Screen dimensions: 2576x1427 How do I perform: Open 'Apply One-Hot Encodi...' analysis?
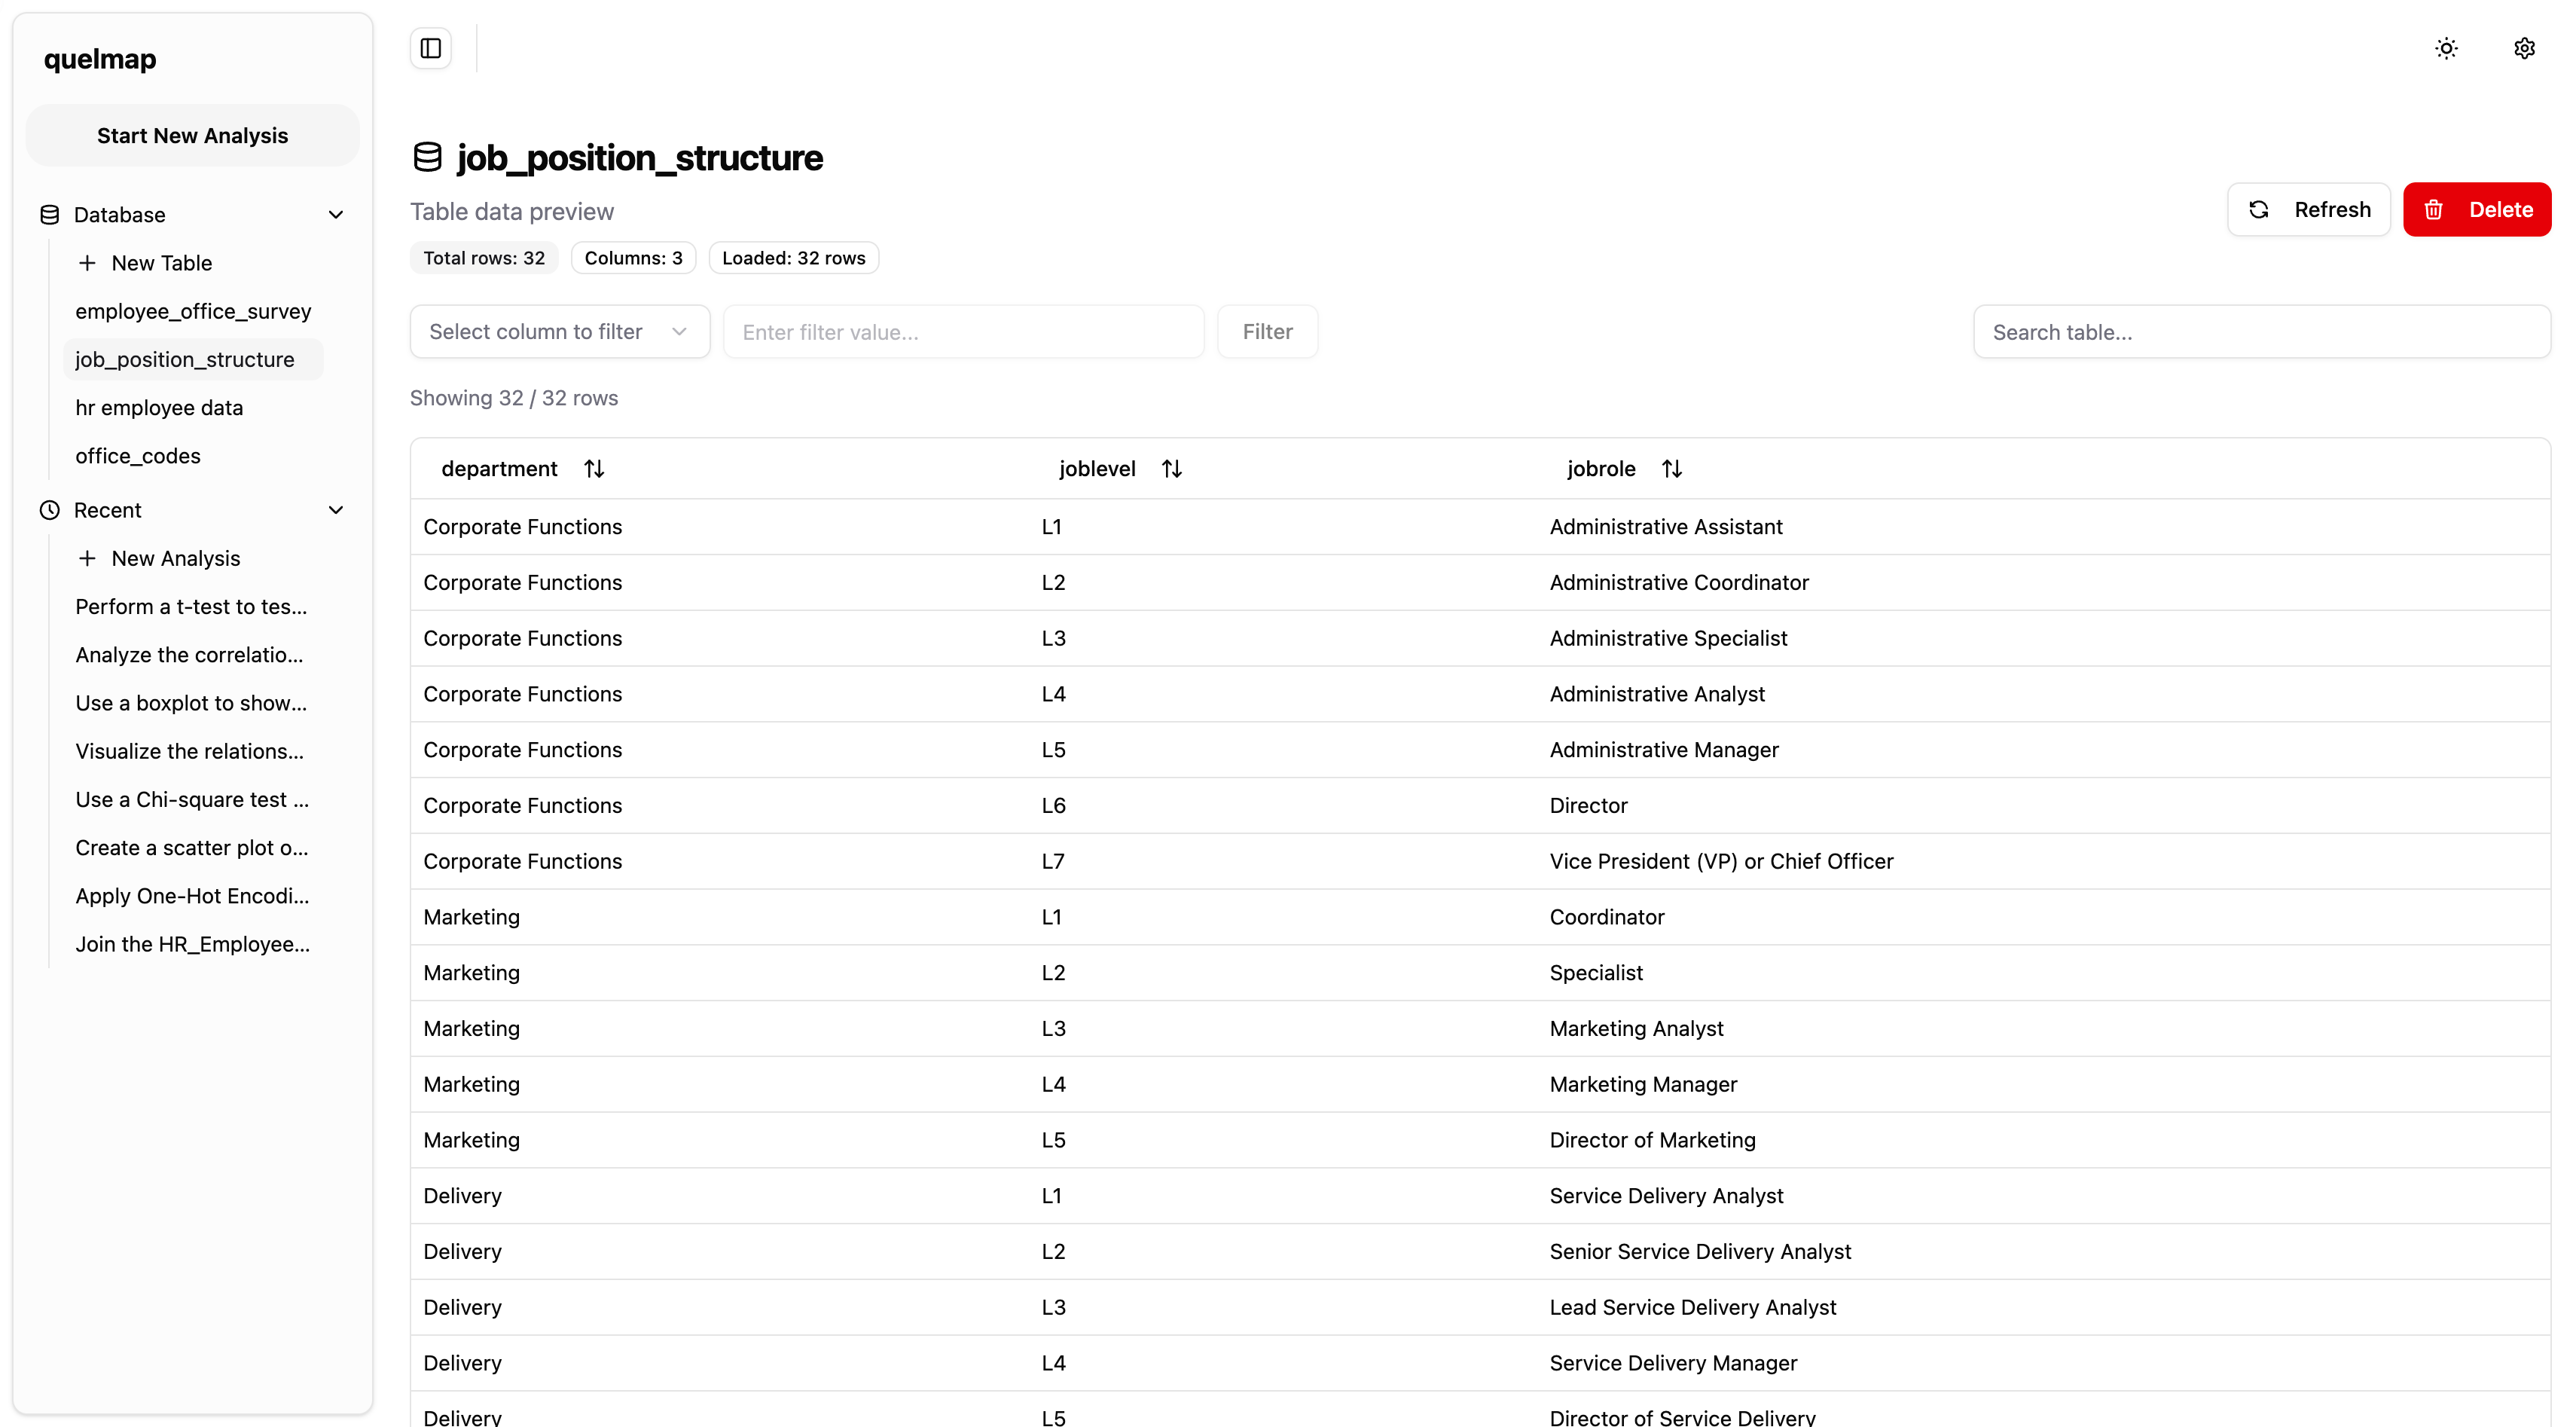(193, 896)
